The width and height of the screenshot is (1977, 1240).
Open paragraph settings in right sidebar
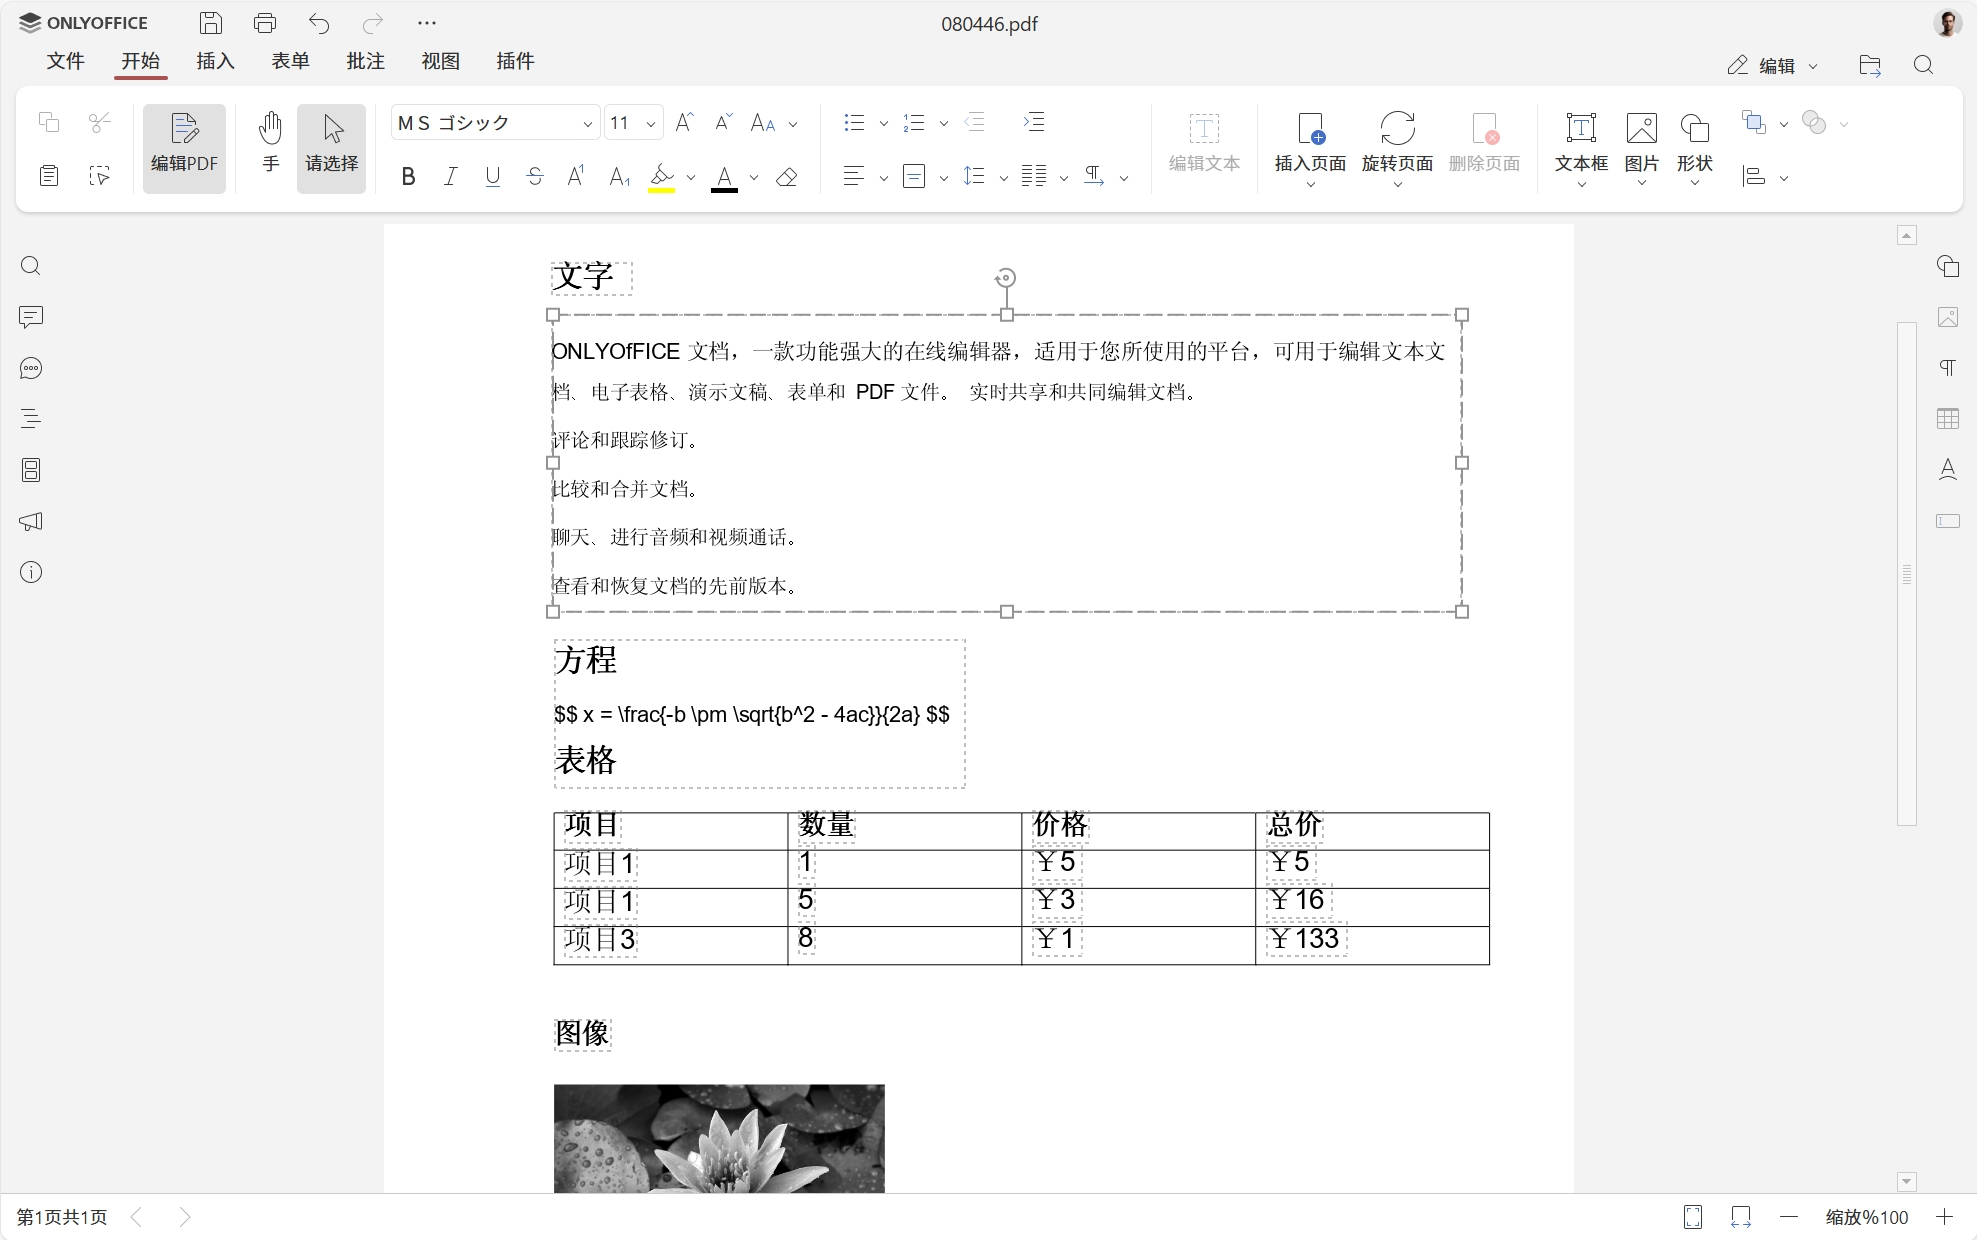point(1948,368)
